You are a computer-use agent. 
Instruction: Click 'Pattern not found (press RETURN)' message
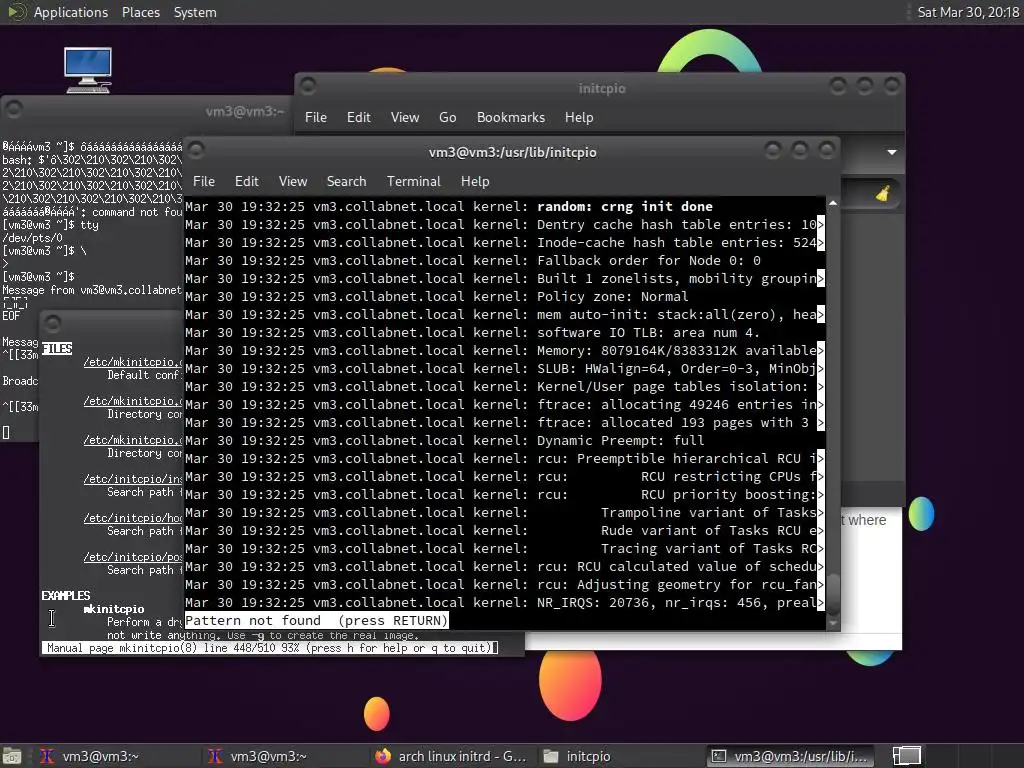[x=317, y=620]
